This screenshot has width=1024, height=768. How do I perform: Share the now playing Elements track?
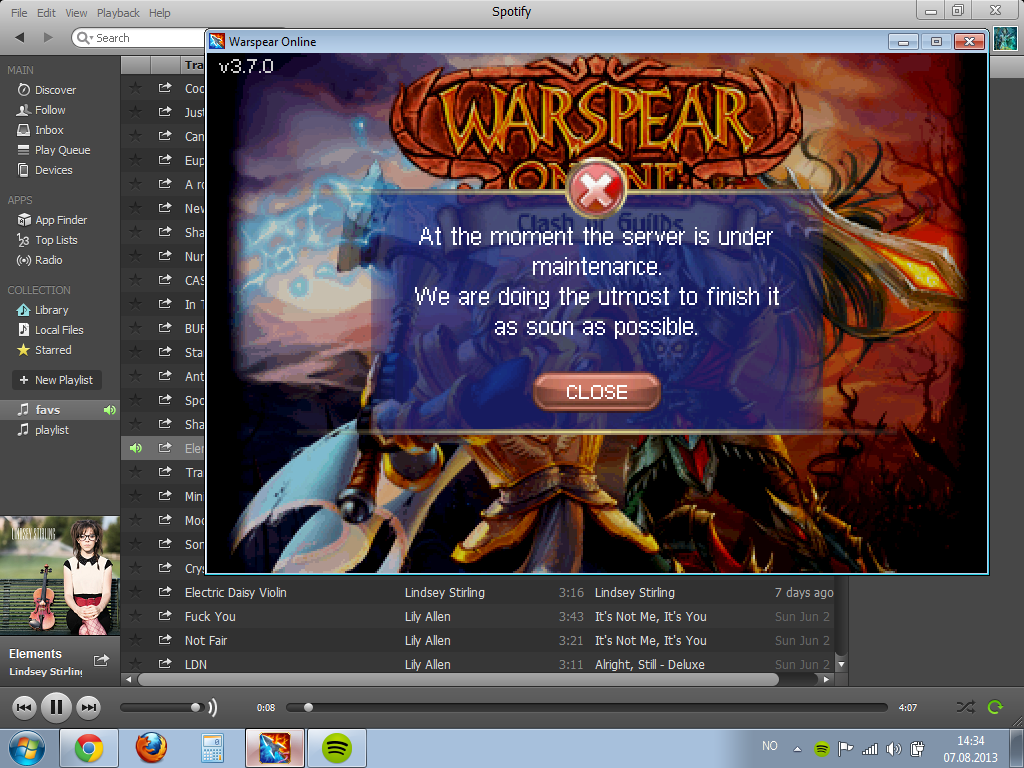click(101, 660)
